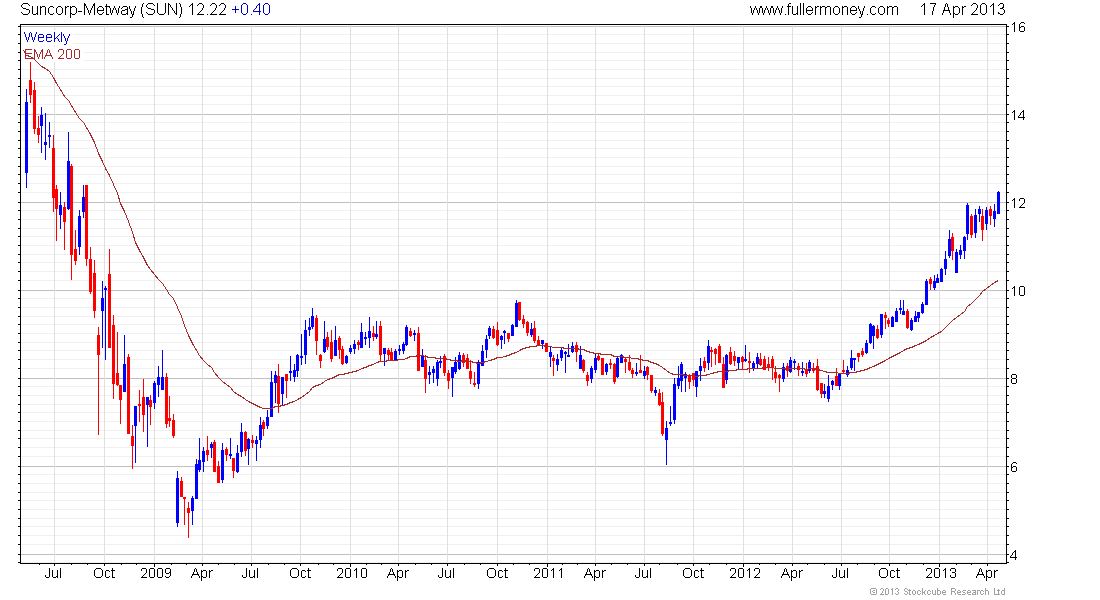Open the www.fullermoney.com website label

(x=824, y=10)
